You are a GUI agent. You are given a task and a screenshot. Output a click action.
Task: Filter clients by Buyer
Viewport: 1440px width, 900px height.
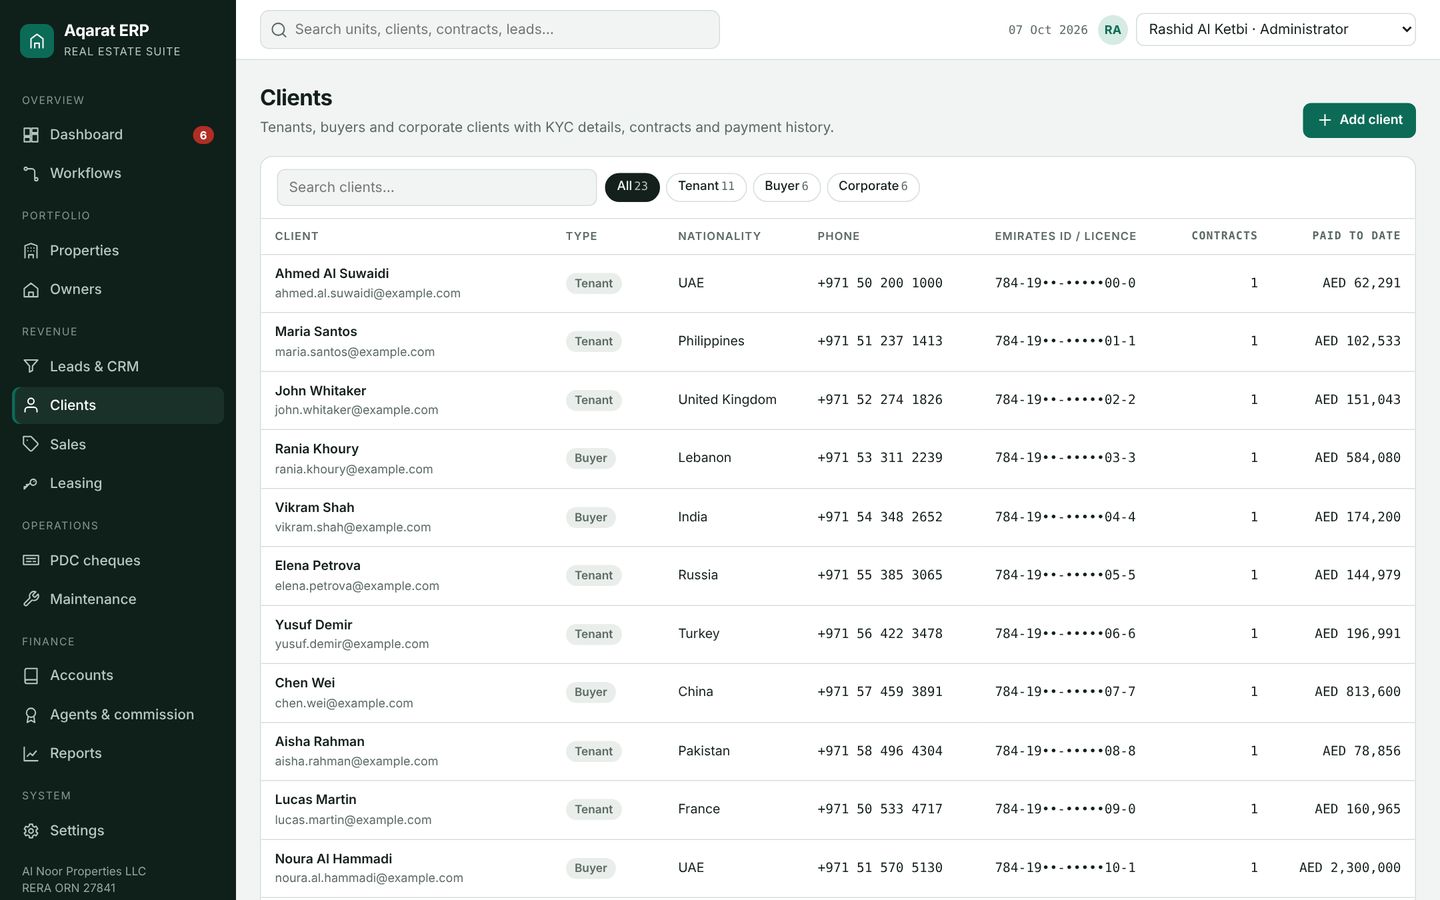pyautogui.click(x=786, y=187)
